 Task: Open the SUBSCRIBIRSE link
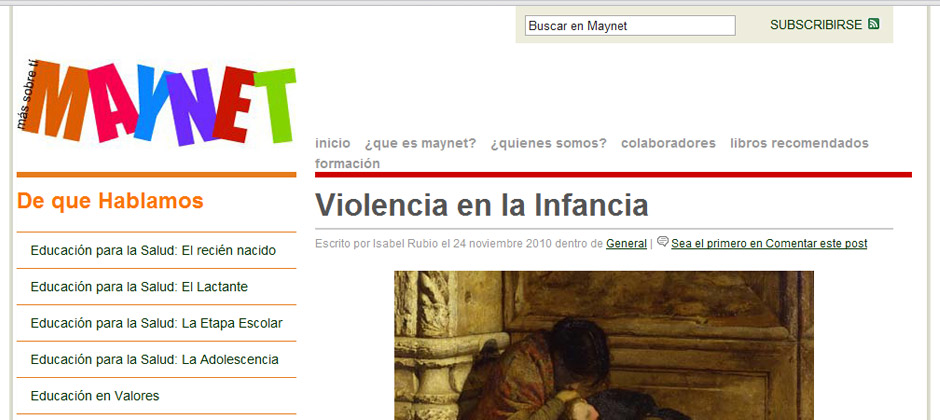coord(816,25)
